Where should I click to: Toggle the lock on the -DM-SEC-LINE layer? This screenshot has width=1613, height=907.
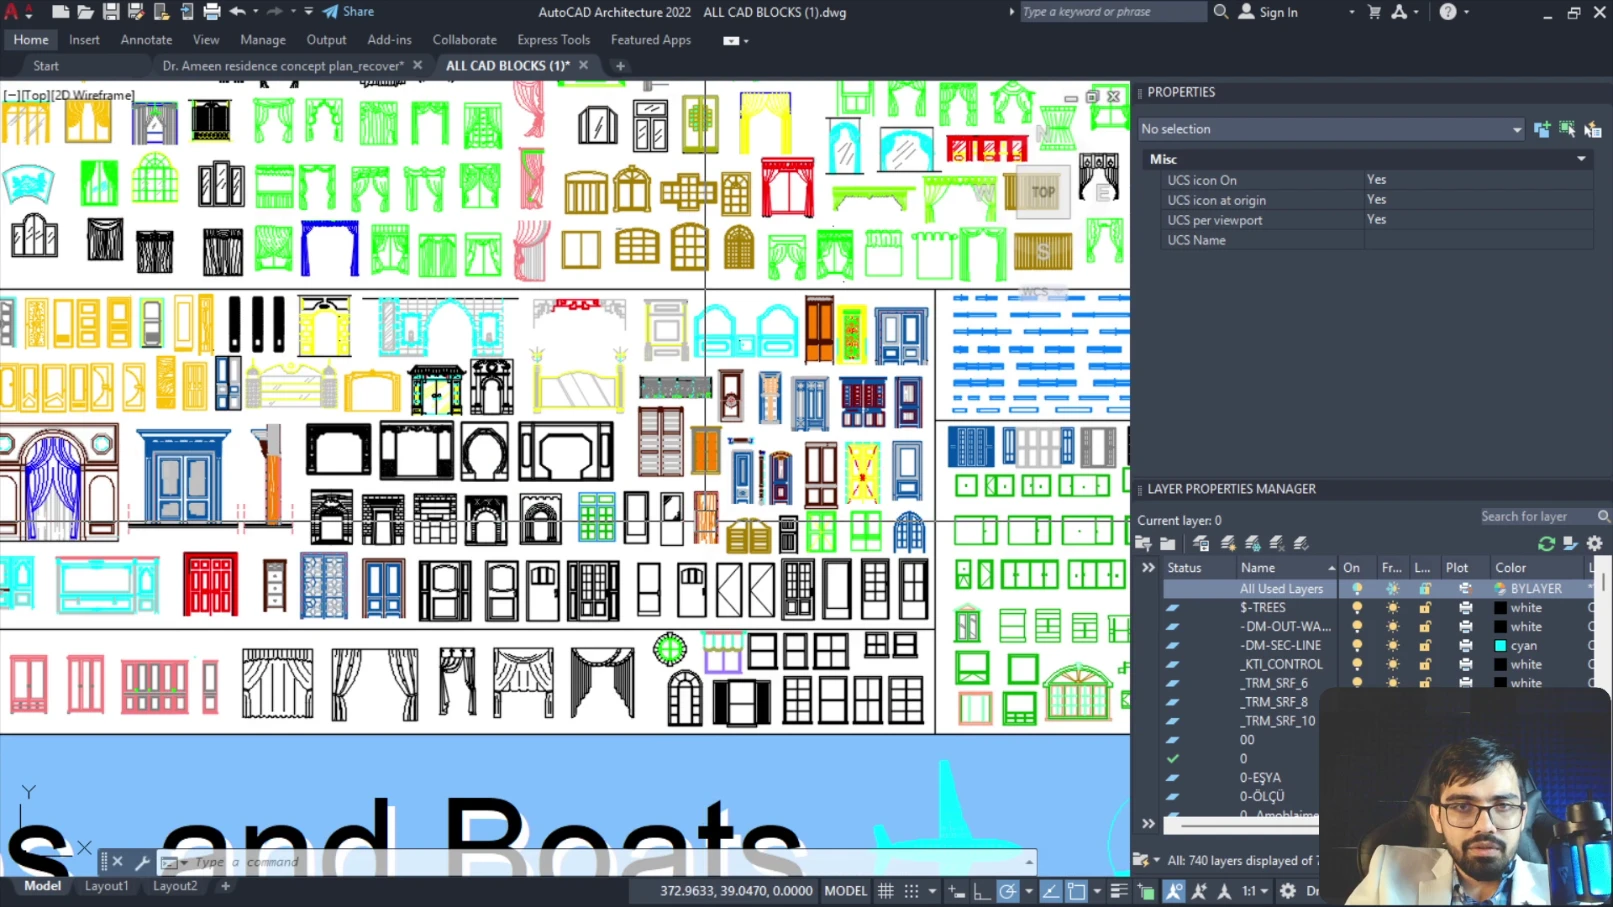click(x=1425, y=646)
